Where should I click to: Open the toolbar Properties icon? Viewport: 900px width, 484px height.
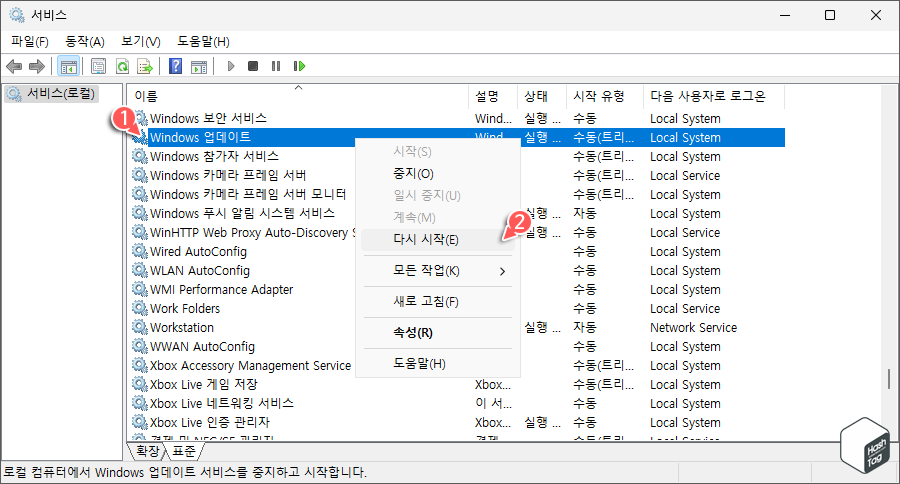tap(99, 67)
